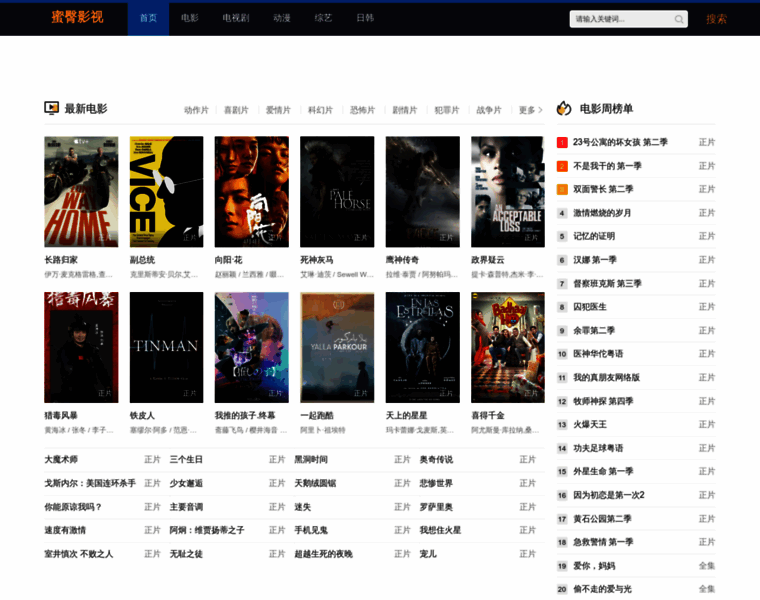Open the 喜得千金 movie poster
The height and width of the screenshot is (600, 760).
click(x=508, y=347)
